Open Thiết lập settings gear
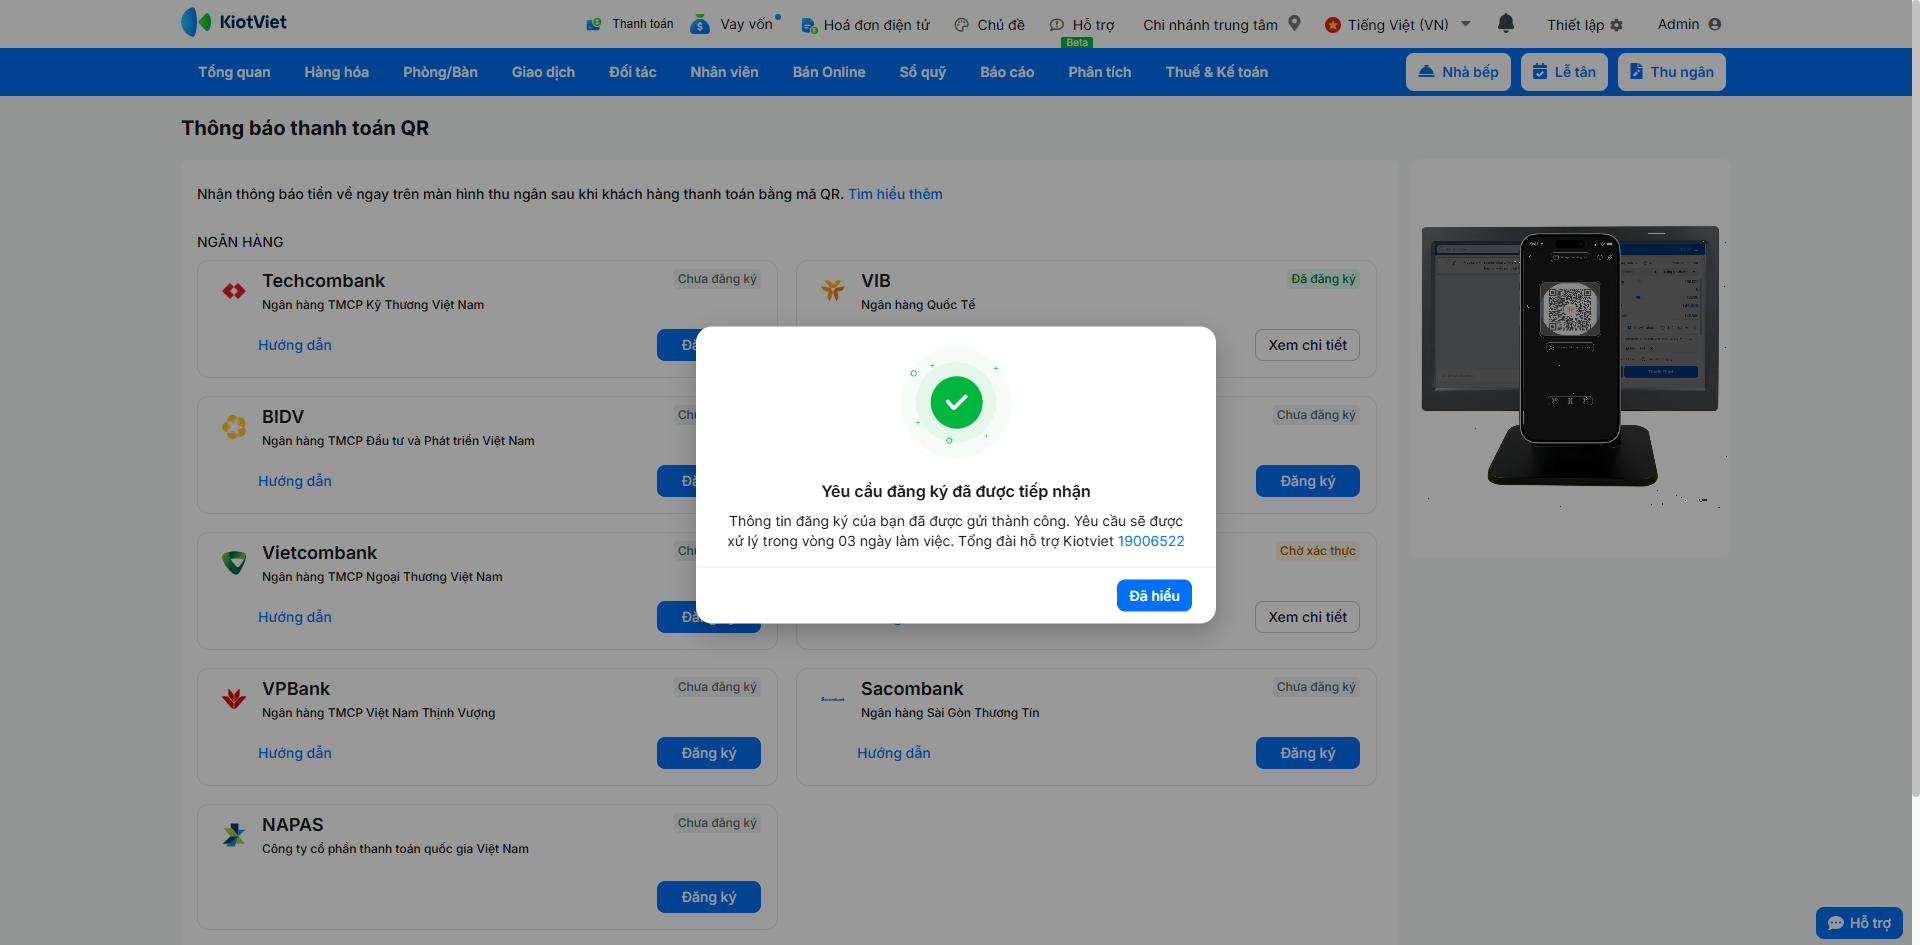The image size is (1920, 945). (x=1617, y=25)
